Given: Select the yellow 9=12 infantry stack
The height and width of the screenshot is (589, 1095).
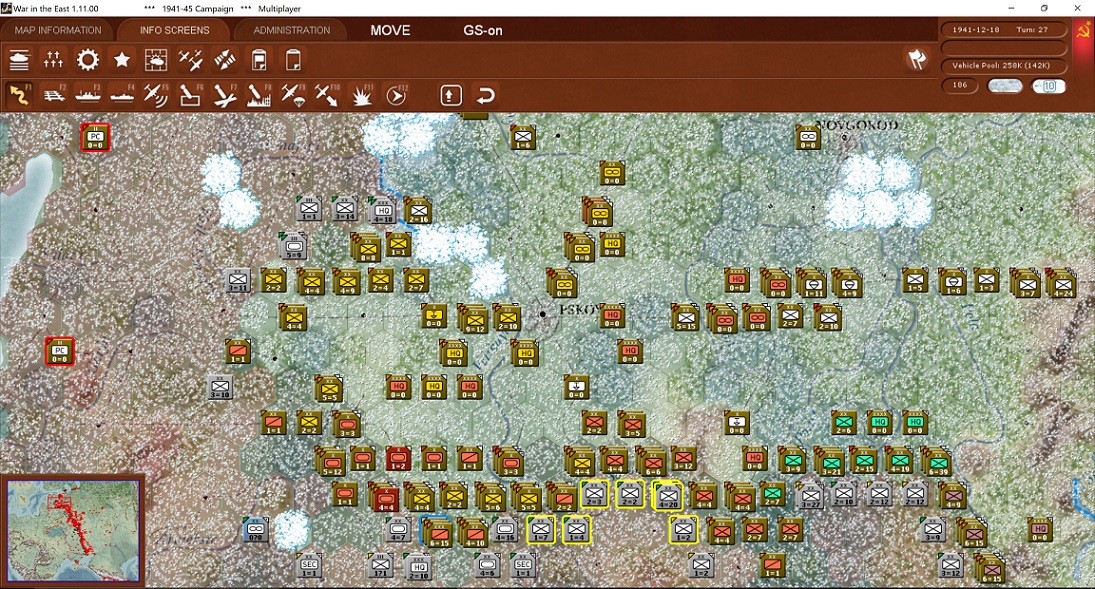Looking at the screenshot, I should (x=473, y=318).
